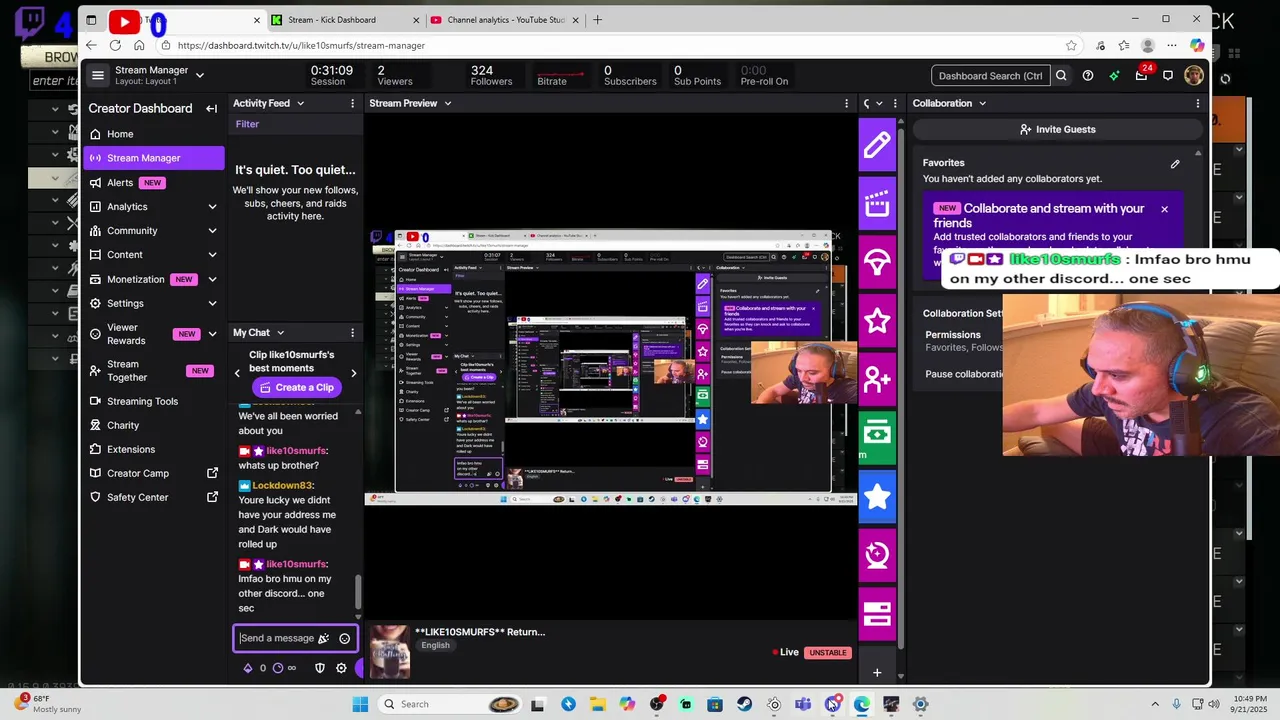Click the clapperboard Clip quick action tile
This screenshot has width=1280, height=720.
[877, 204]
